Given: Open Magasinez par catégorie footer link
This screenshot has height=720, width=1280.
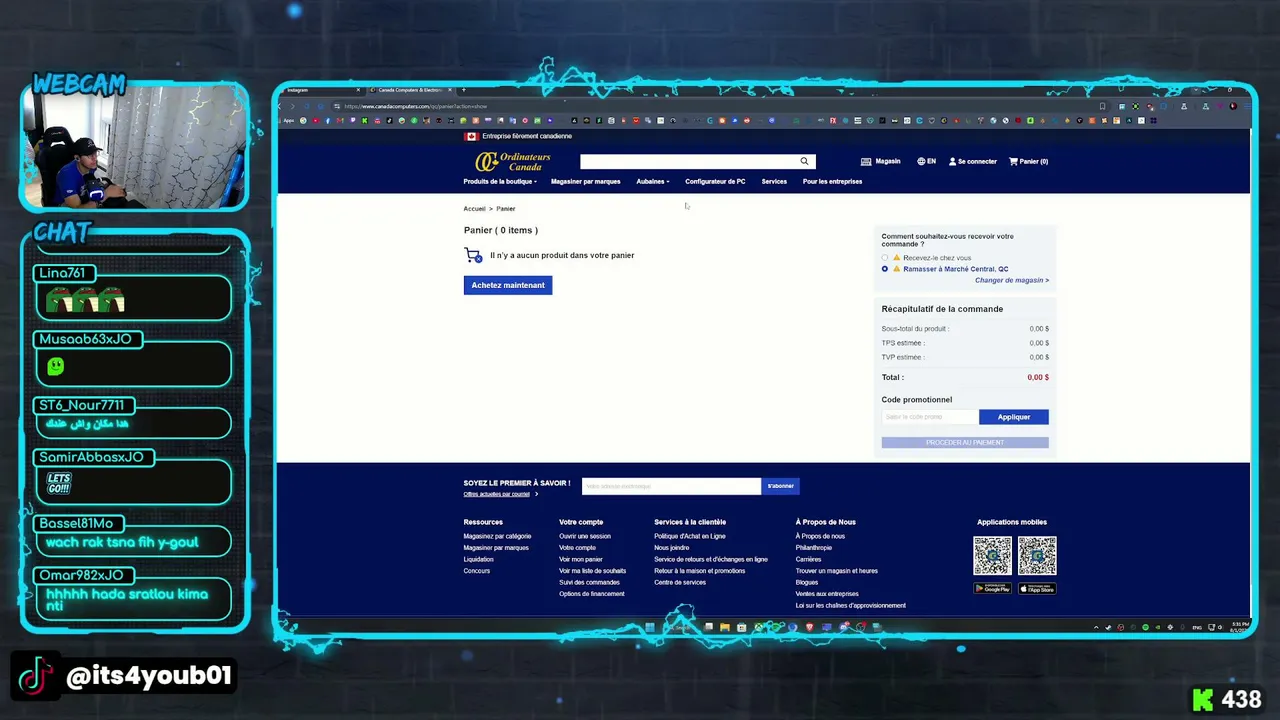Looking at the screenshot, I should pyautogui.click(x=497, y=536).
